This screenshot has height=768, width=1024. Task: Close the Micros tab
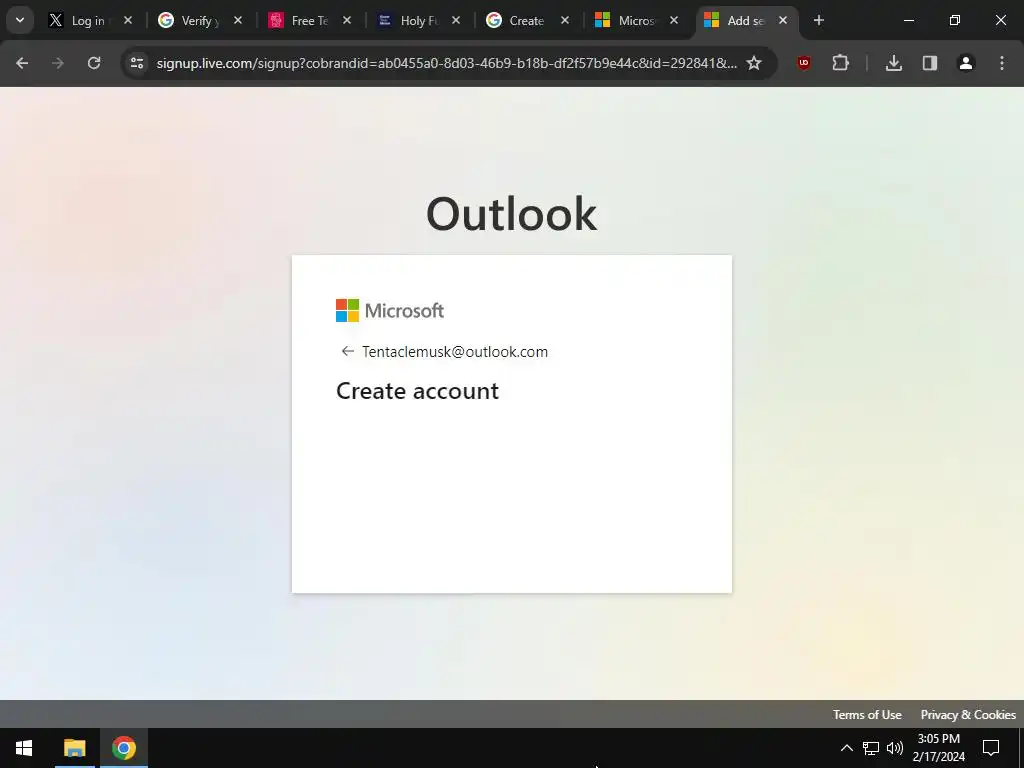point(674,20)
